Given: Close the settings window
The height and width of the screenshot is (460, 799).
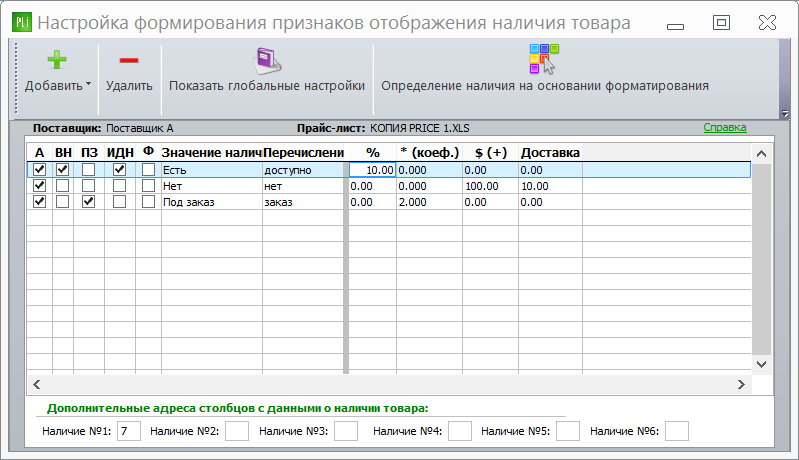Looking at the screenshot, I should click(x=767, y=22).
